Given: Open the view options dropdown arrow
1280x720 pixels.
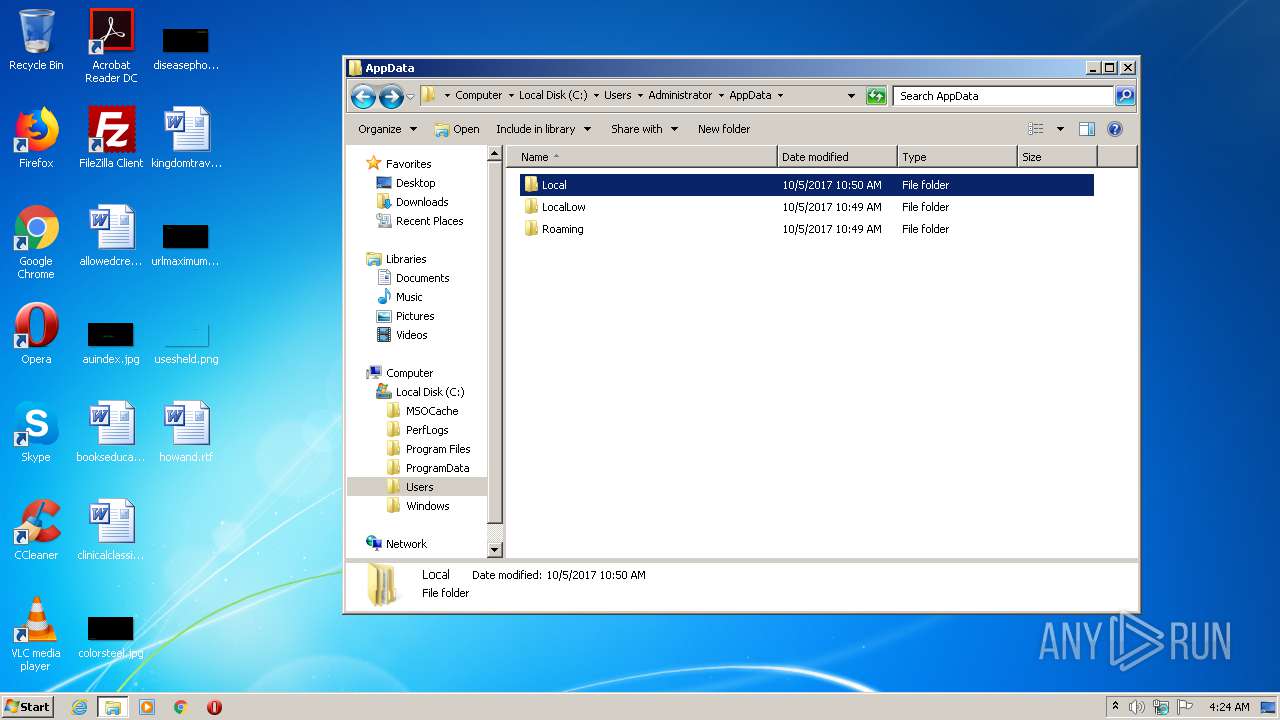Looking at the screenshot, I should pos(1060,129).
